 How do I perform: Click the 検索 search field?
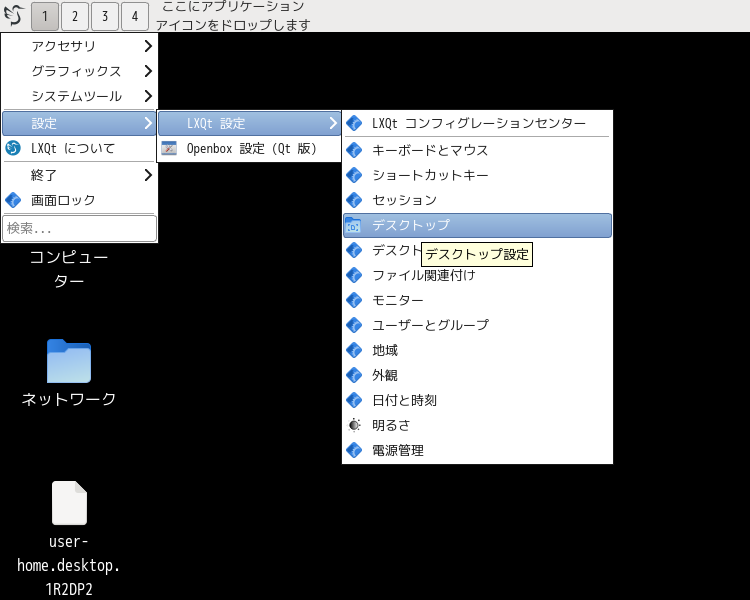(x=79, y=228)
